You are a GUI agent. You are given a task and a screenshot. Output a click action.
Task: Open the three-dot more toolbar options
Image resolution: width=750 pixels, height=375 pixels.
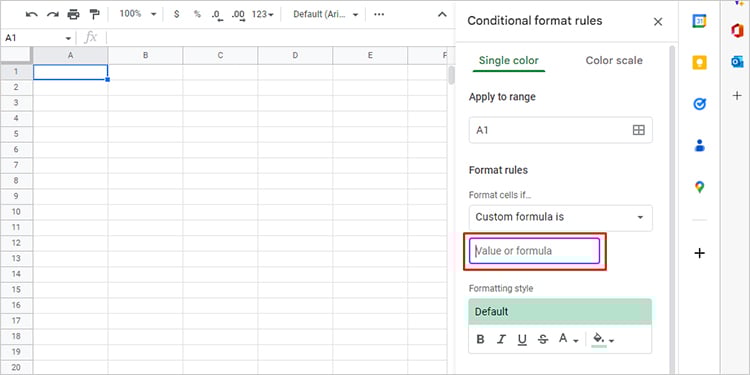tap(379, 14)
